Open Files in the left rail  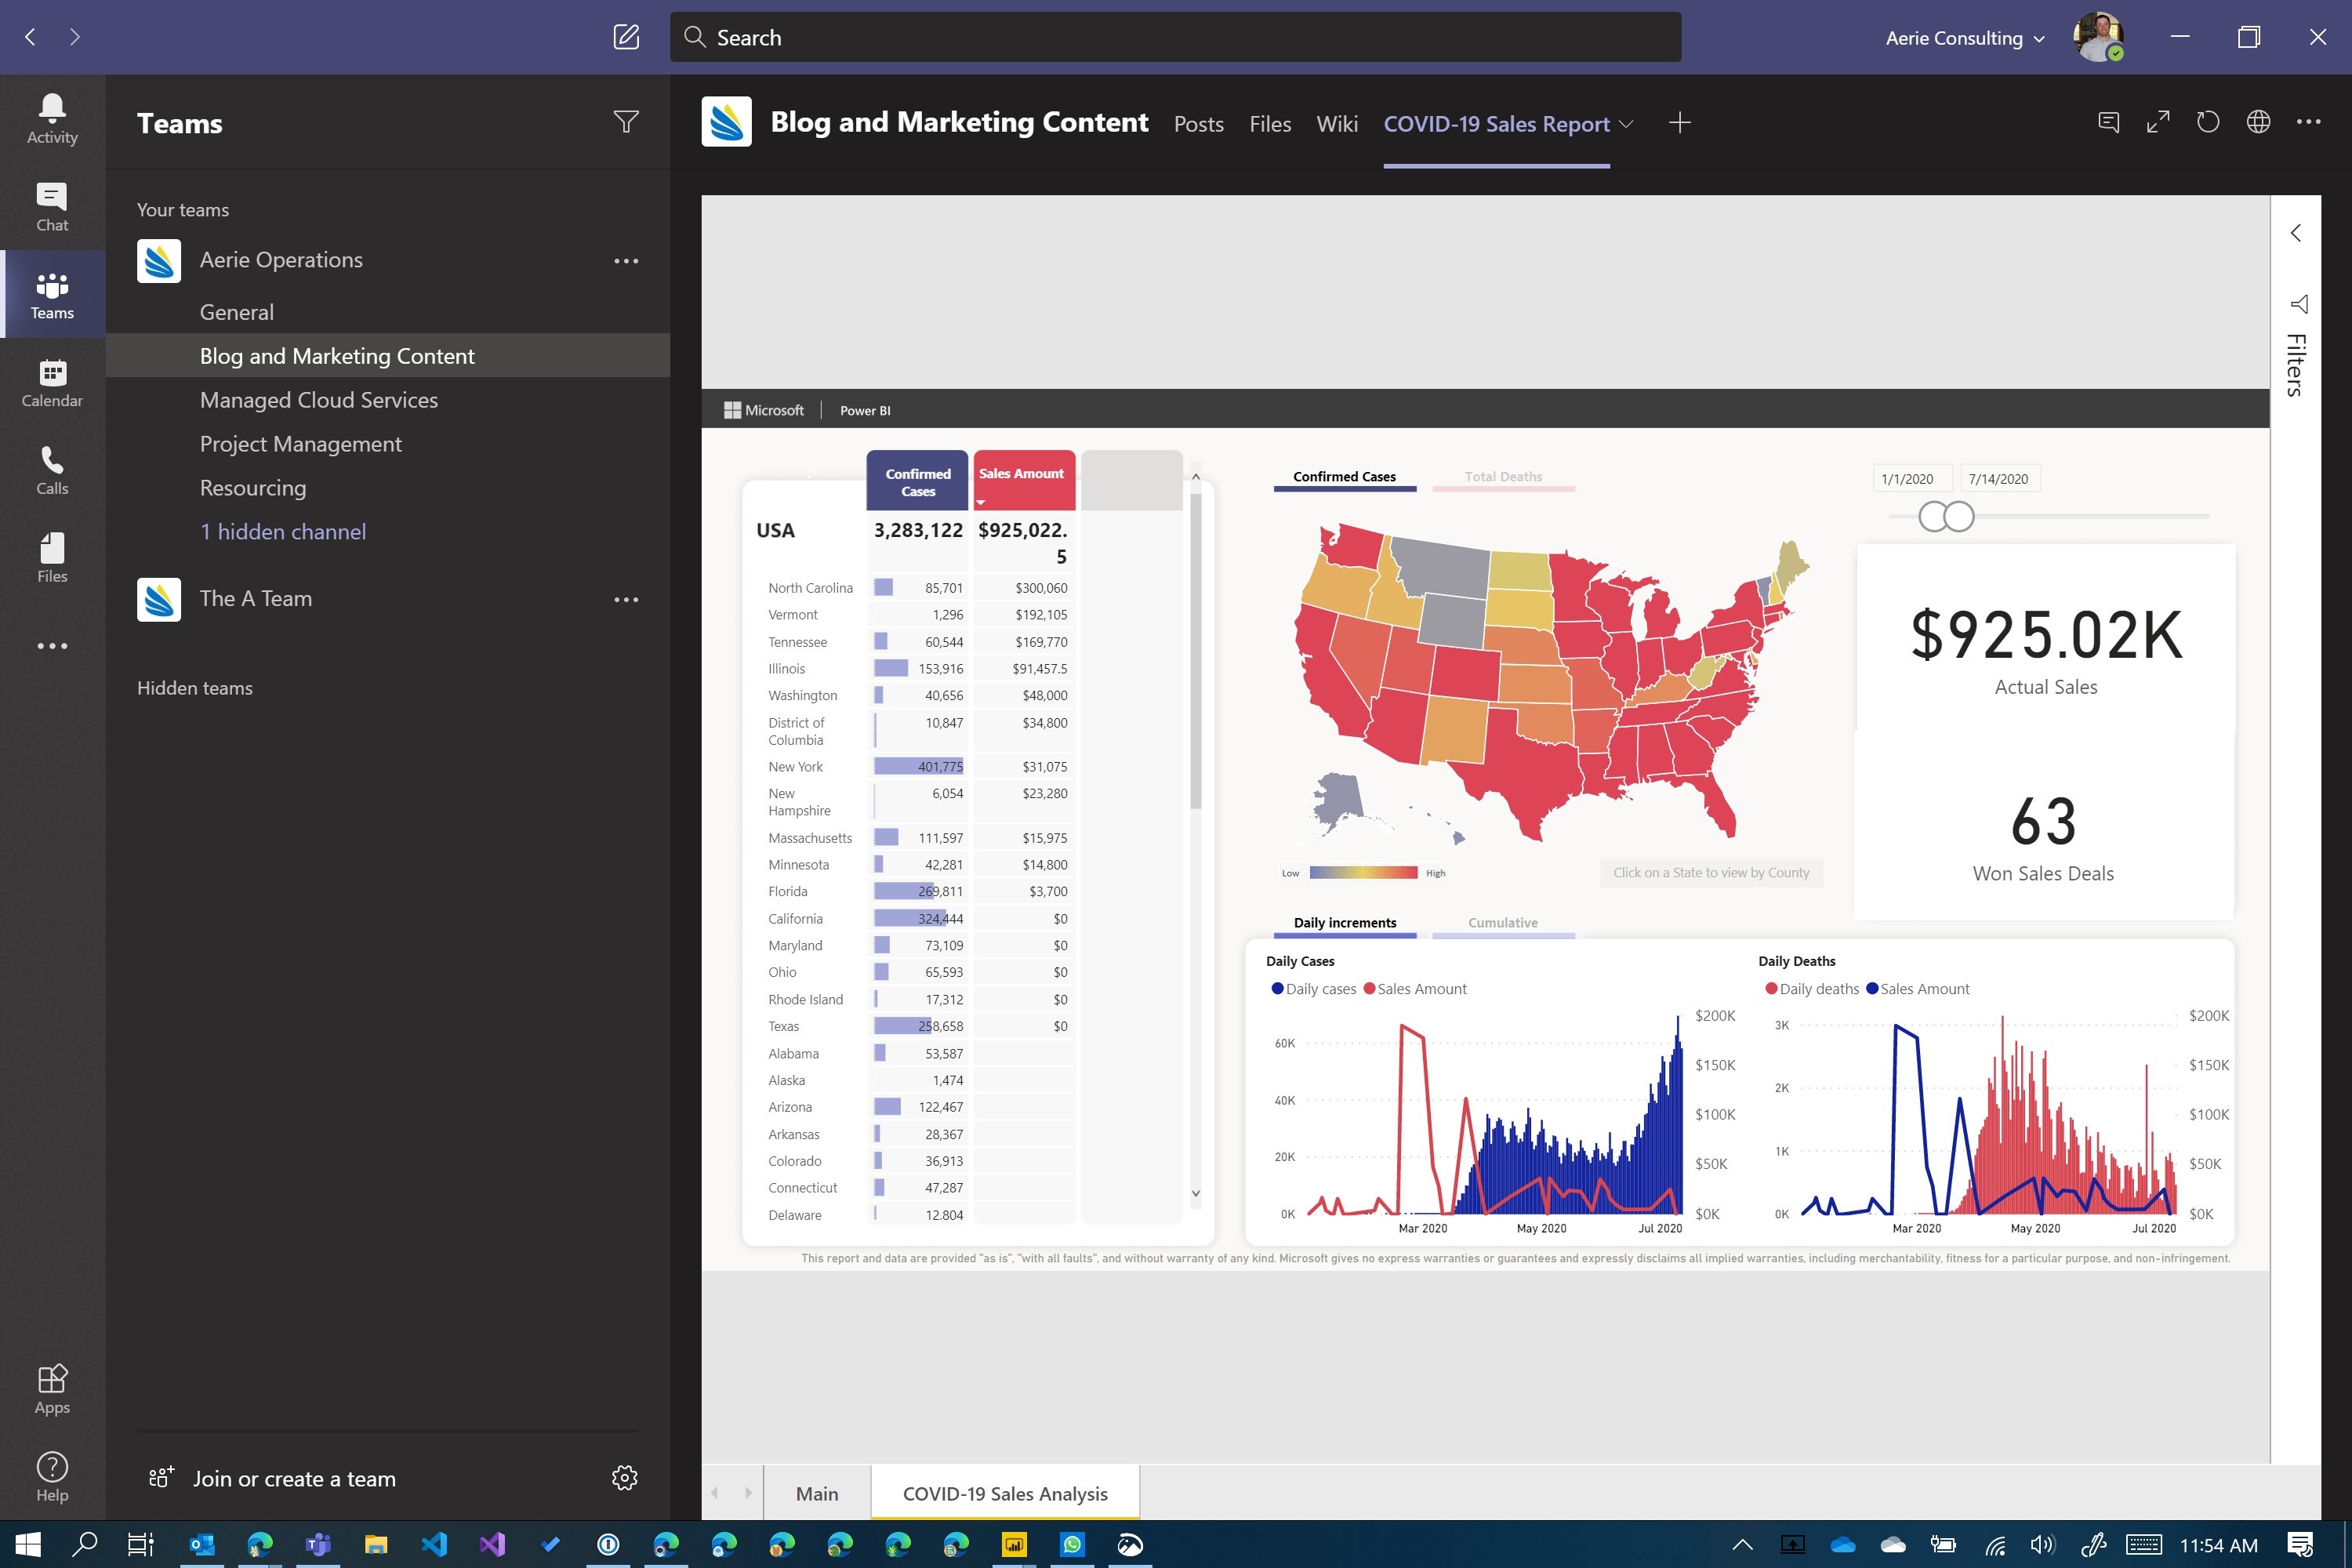pyautogui.click(x=52, y=558)
